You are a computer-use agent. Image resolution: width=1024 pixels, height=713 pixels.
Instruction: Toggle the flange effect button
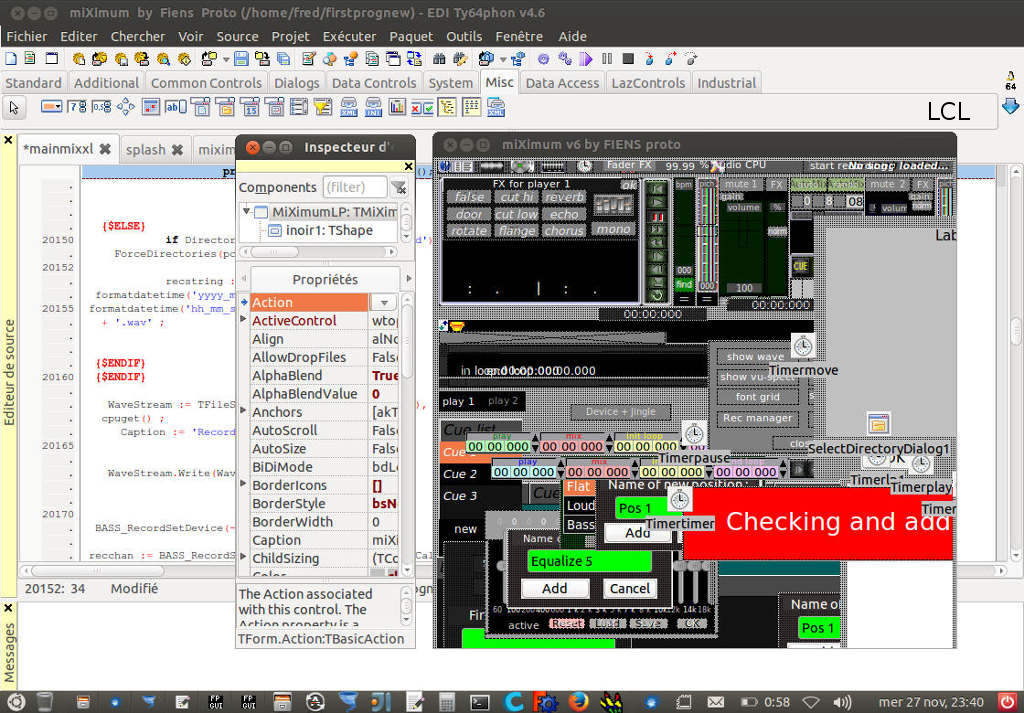(517, 230)
